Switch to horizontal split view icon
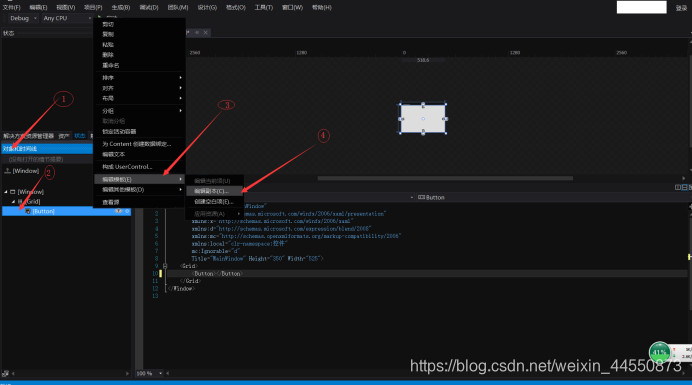Viewport: 692px width, 385px height. point(684,188)
